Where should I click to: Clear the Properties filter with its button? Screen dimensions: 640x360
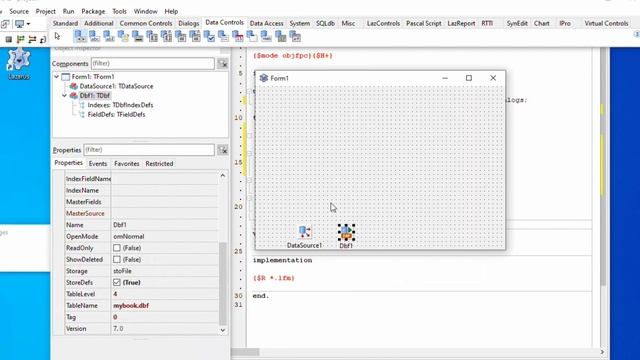click(222, 150)
